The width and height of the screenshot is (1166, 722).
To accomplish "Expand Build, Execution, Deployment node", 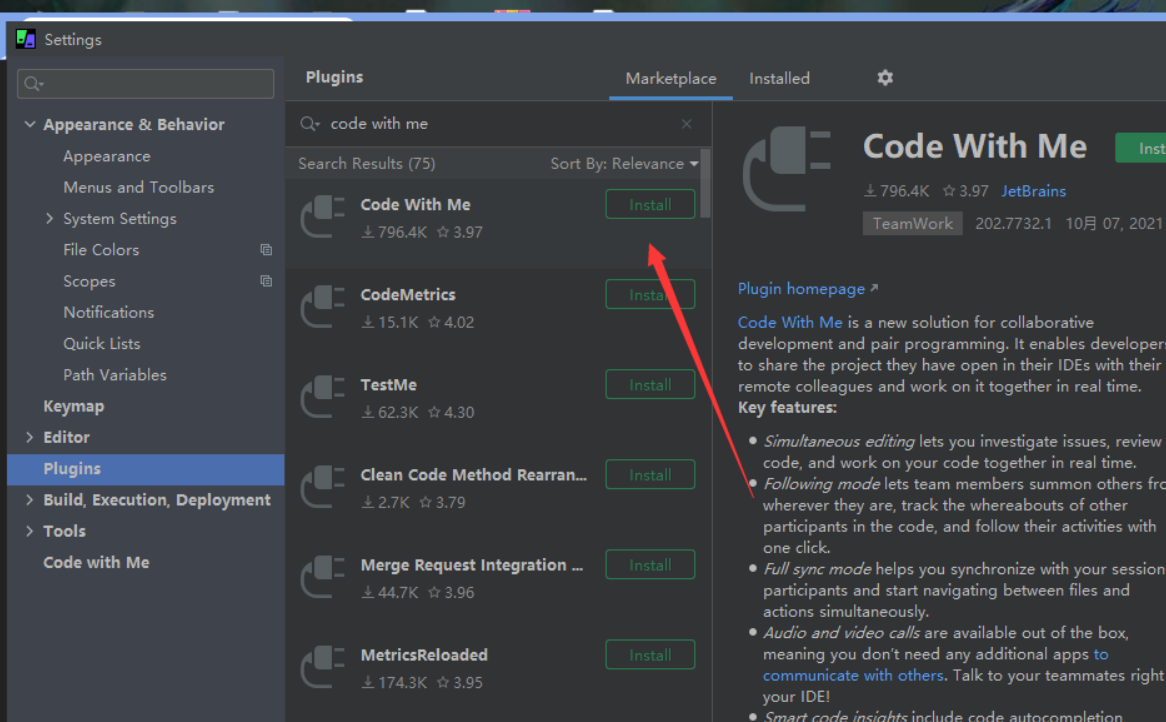I will (x=30, y=500).
